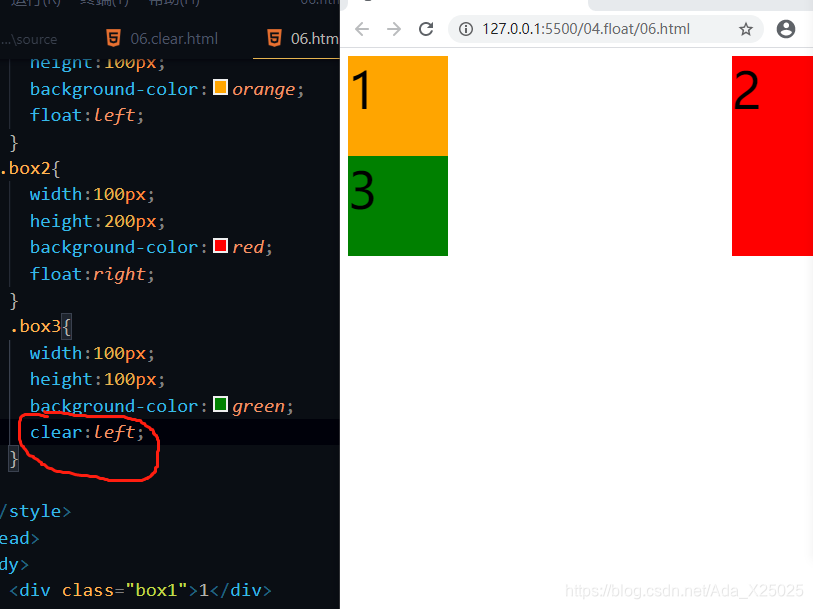Open the green color swatch picker

pyautogui.click(x=220, y=404)
